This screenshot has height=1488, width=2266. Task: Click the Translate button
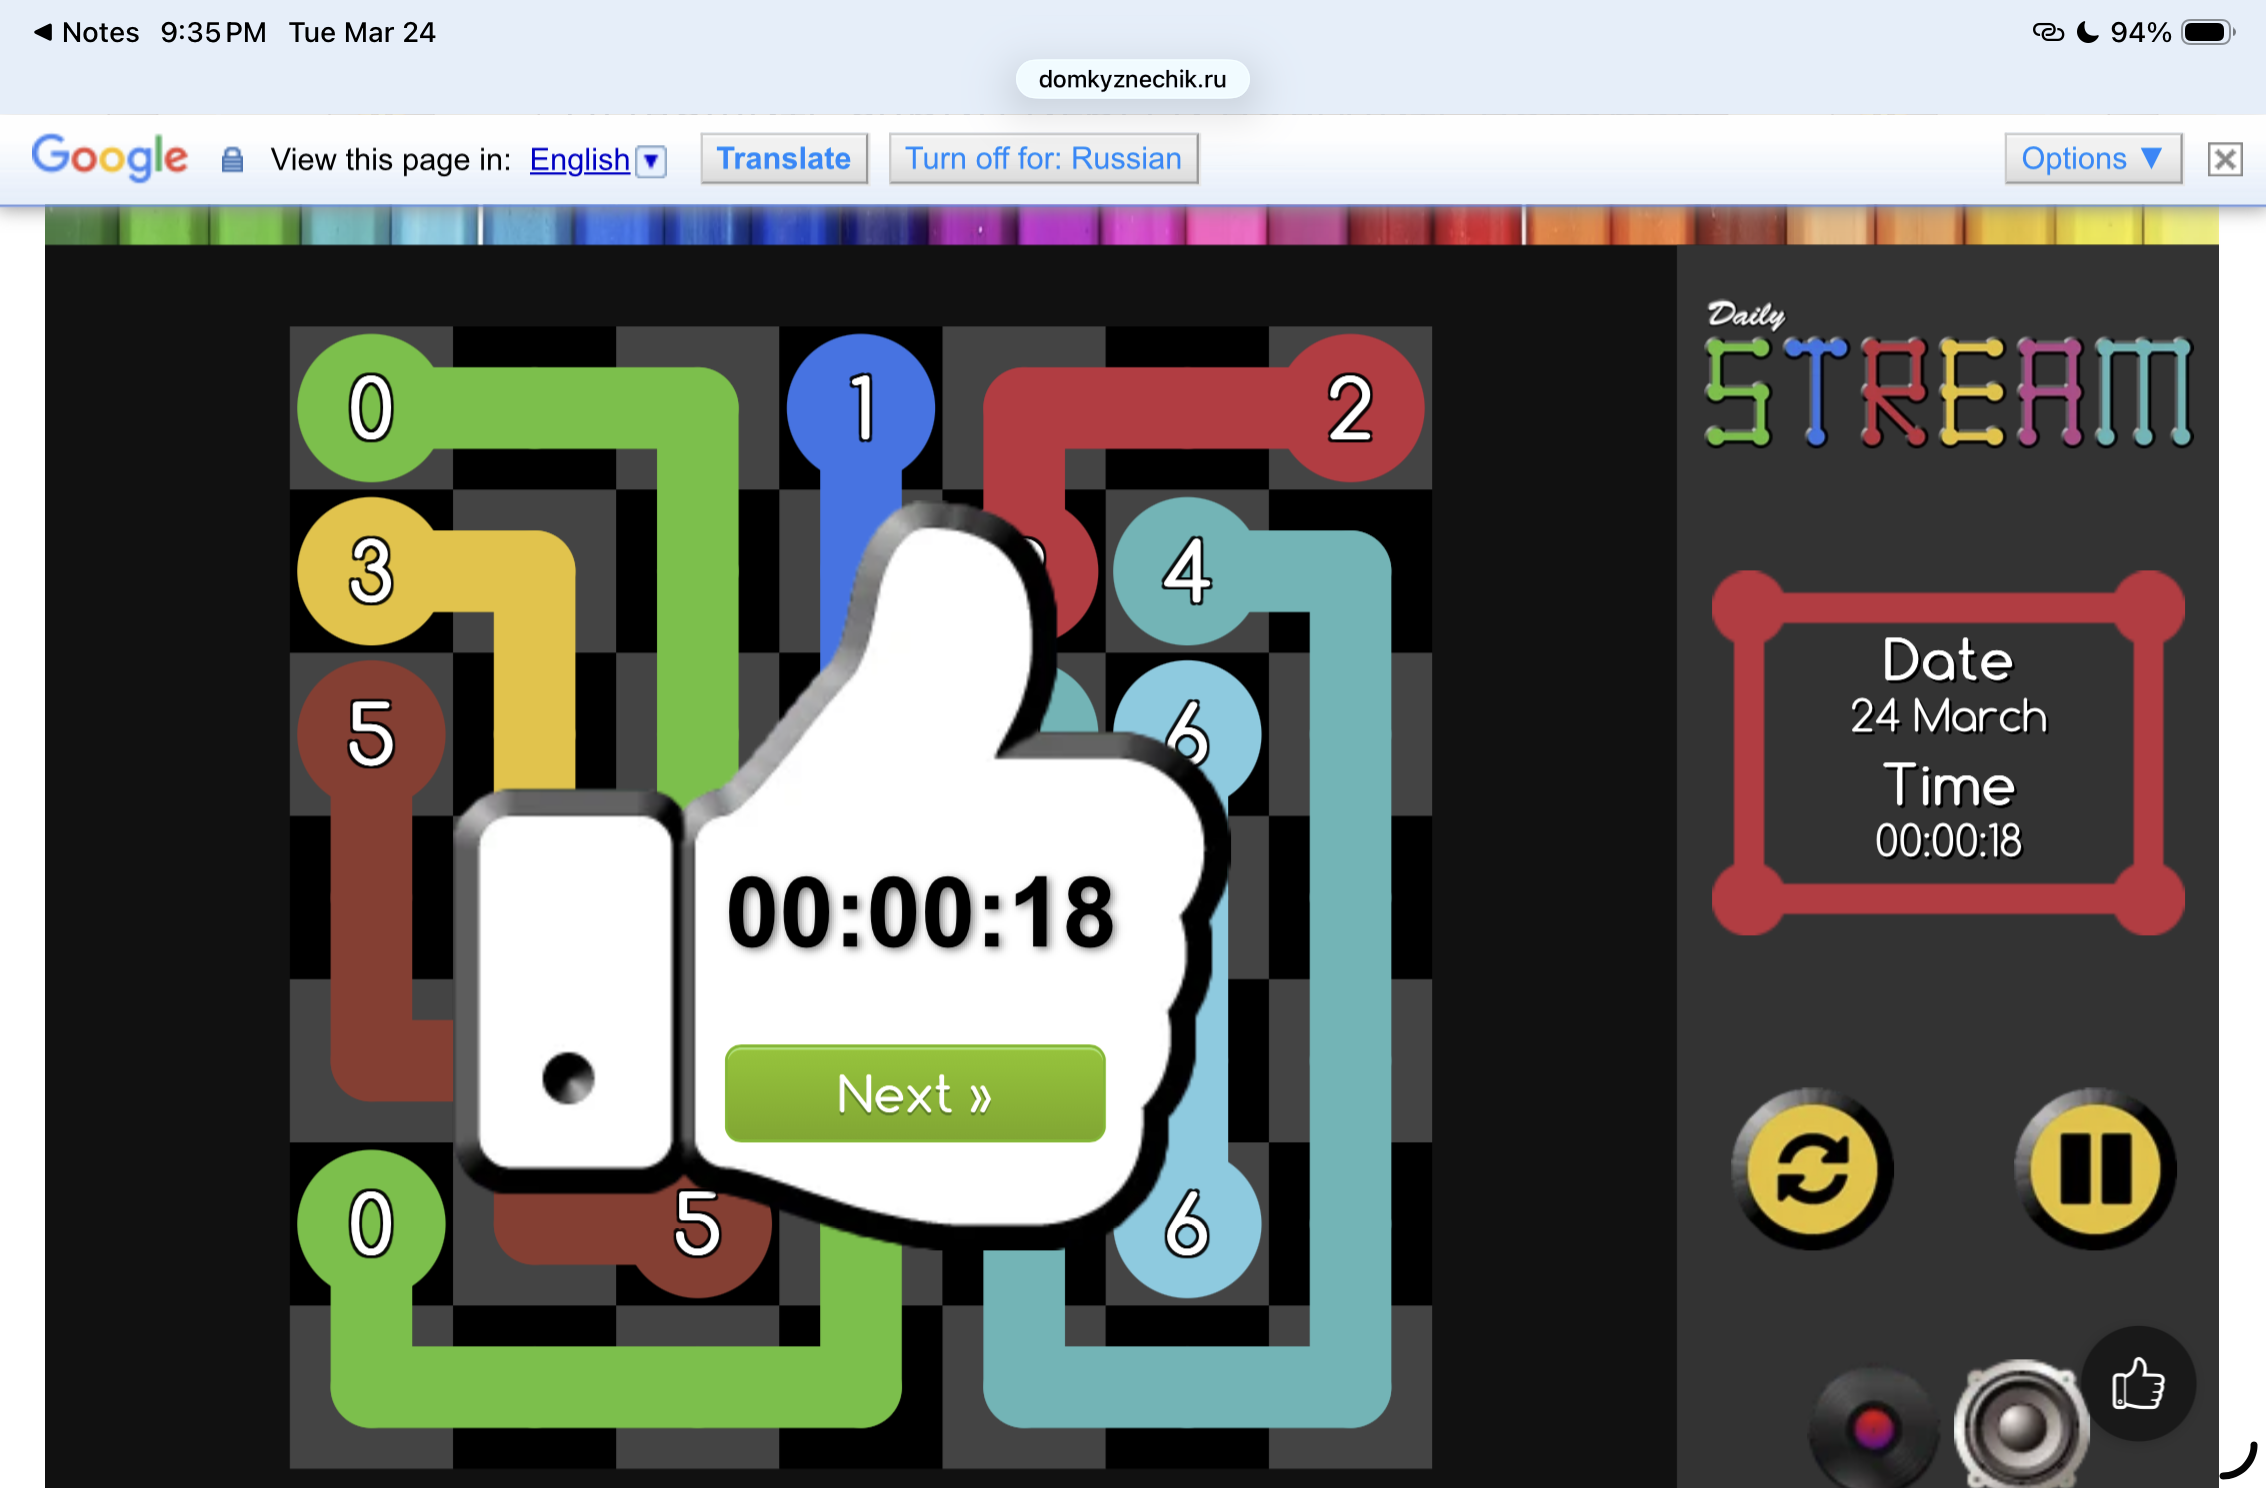[783, 159]
